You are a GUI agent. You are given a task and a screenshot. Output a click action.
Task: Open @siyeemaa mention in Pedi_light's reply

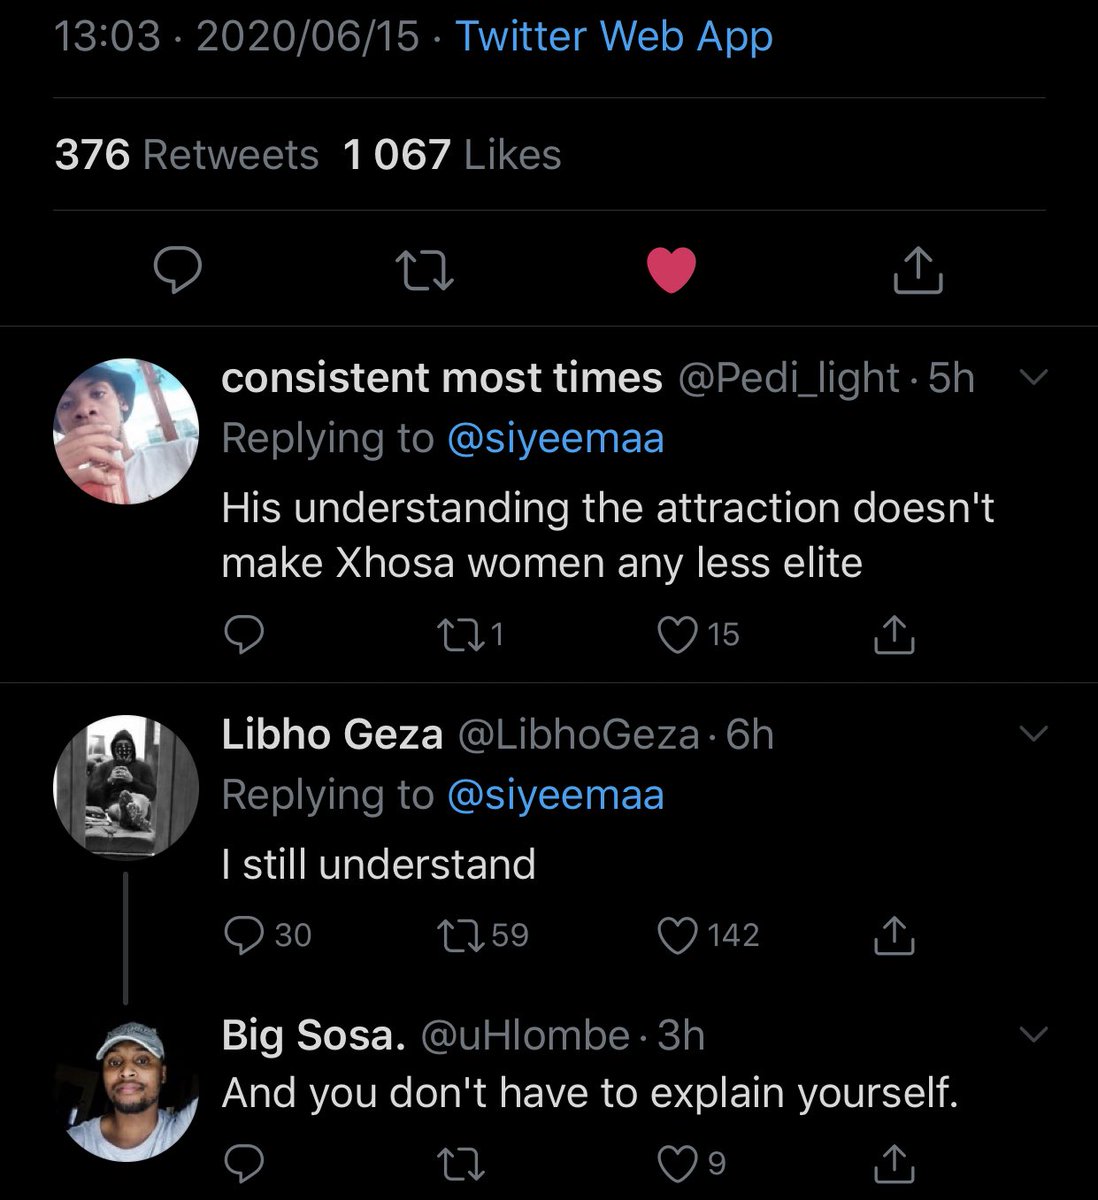pyautogui.click(x=555, y=439)
